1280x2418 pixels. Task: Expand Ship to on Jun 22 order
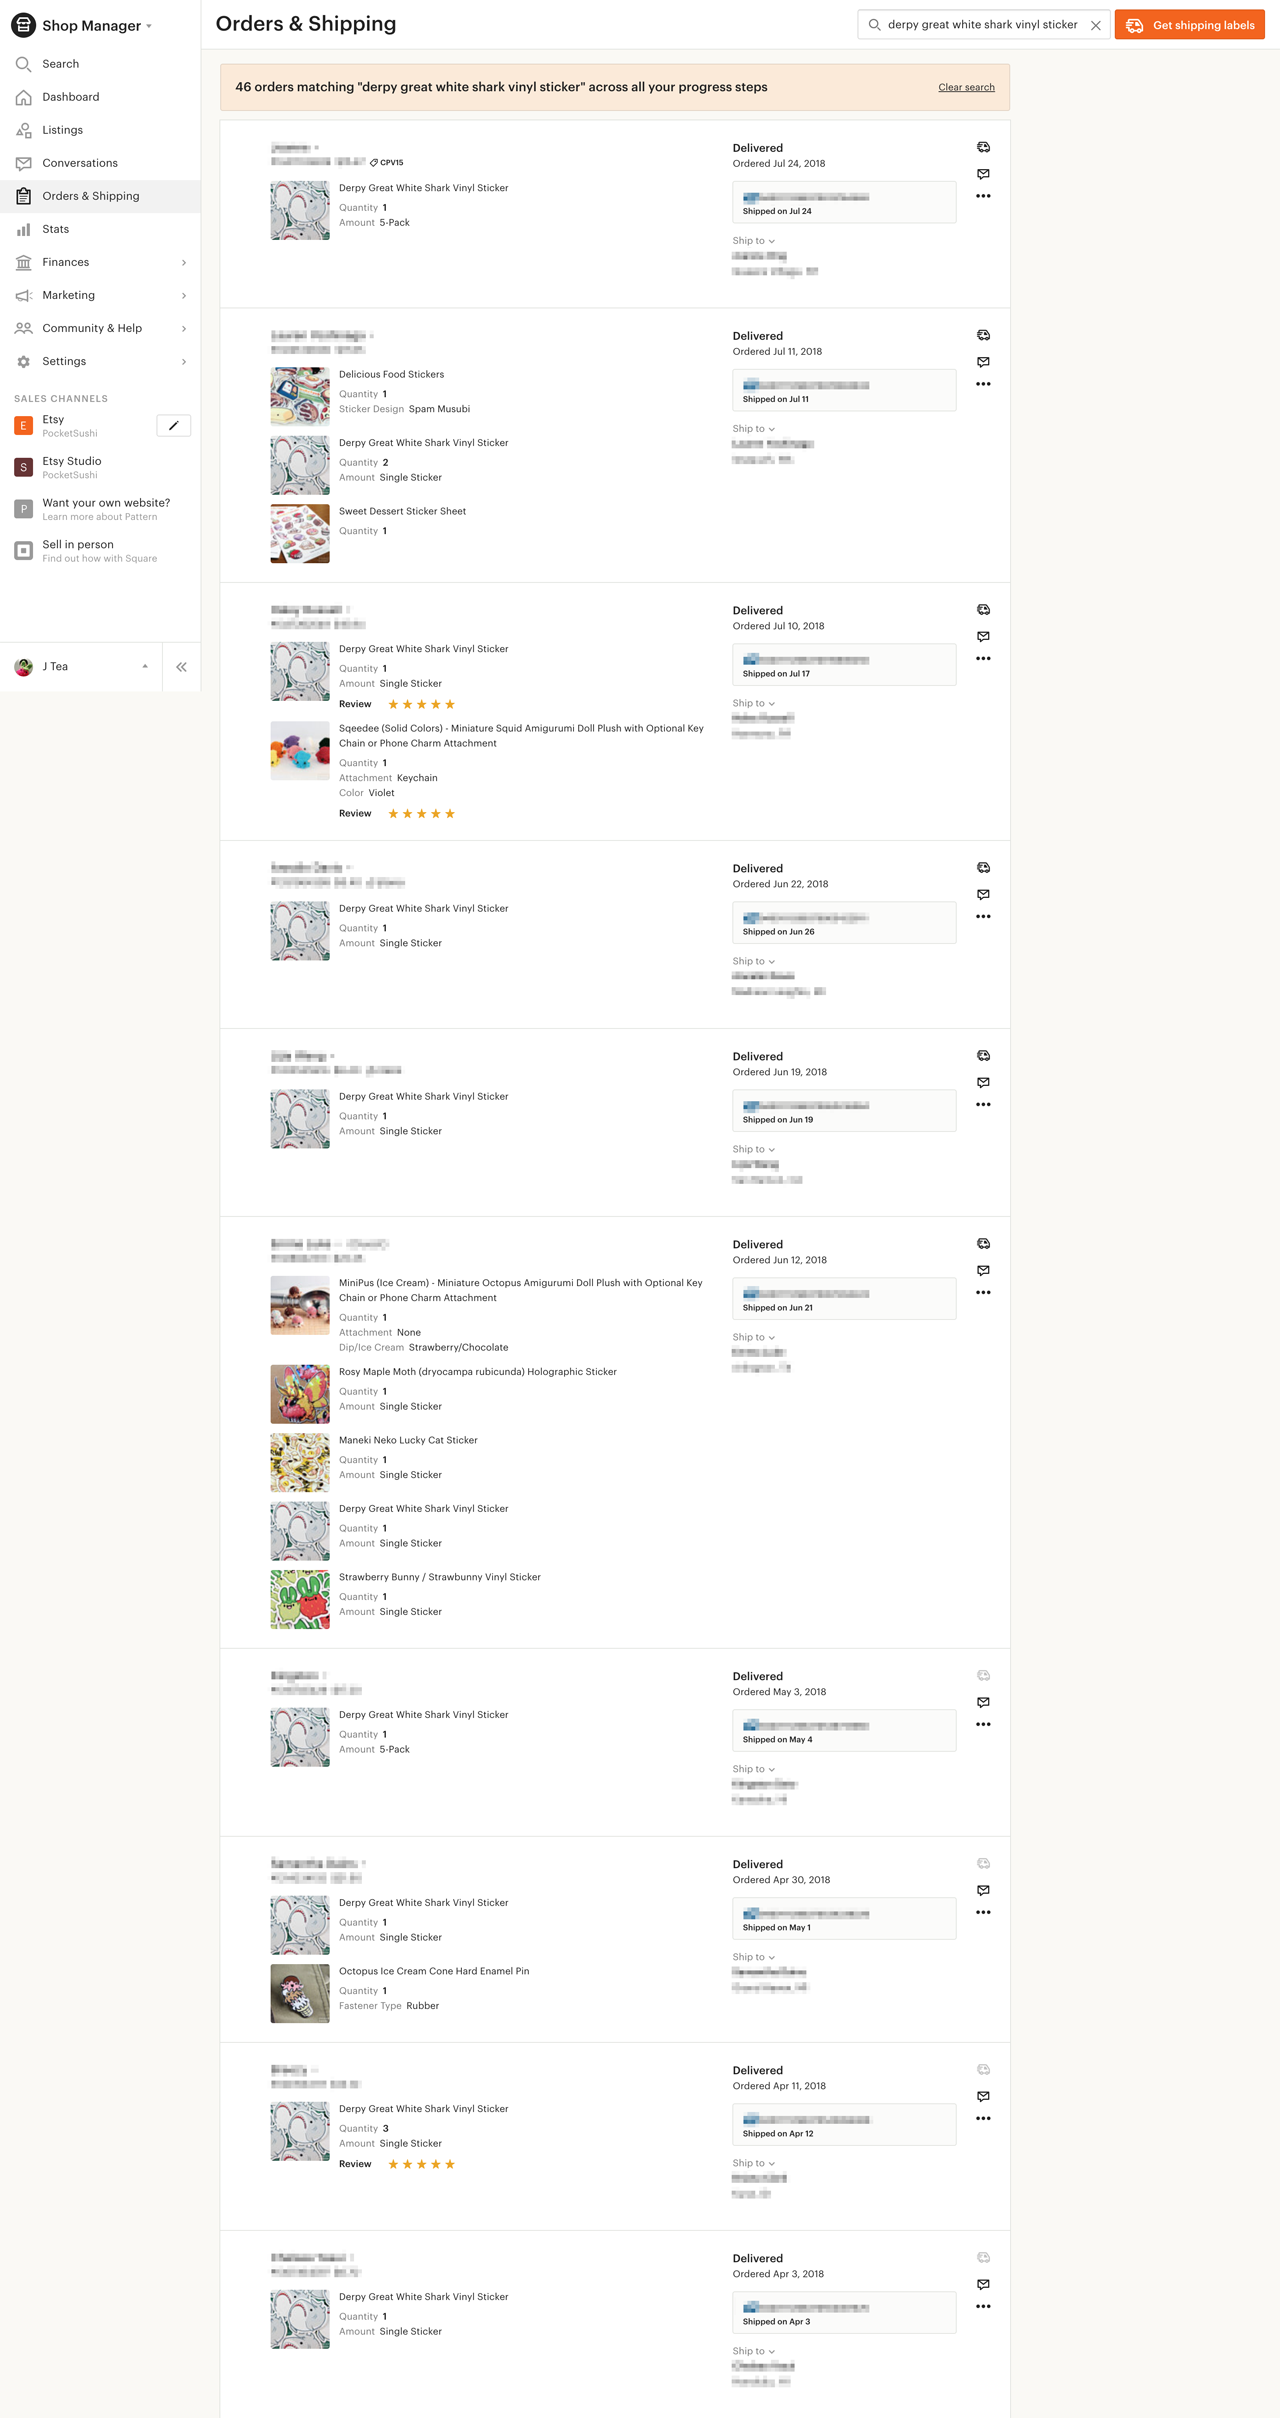pos(754,961)
